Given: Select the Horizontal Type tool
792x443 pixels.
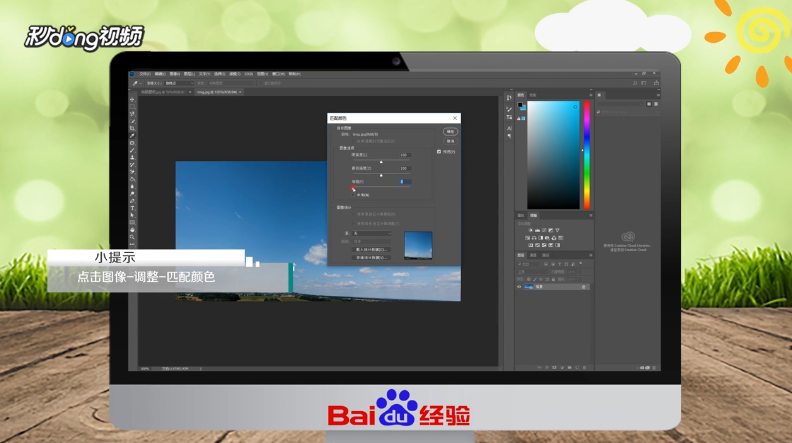Looking at the screenshot, I should click(x=132, y=208).
